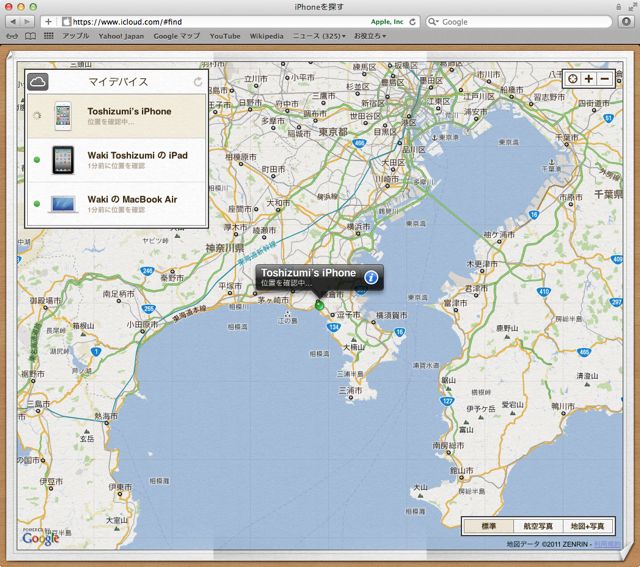Click the Google logo on the map
Screen dimensions: 640x567
41,538
